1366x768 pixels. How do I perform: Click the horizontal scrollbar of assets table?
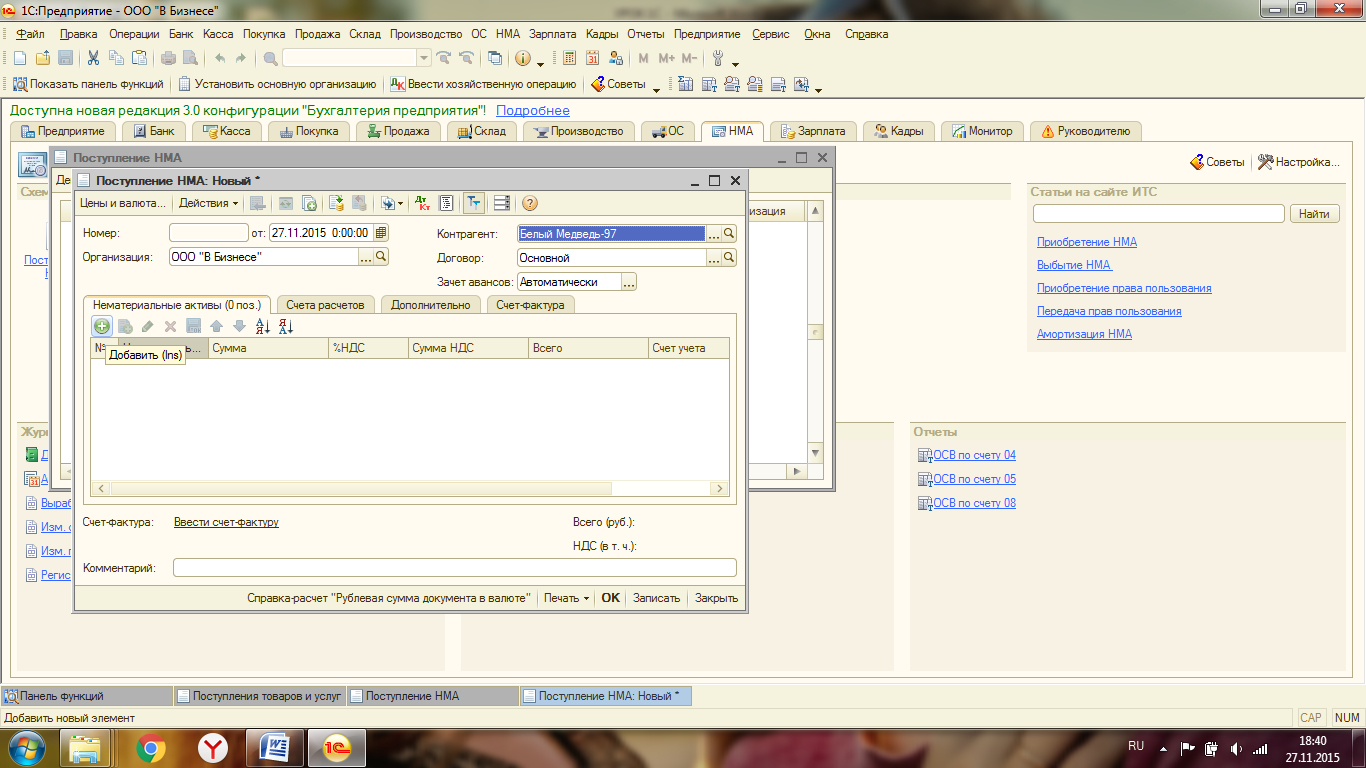410,488
